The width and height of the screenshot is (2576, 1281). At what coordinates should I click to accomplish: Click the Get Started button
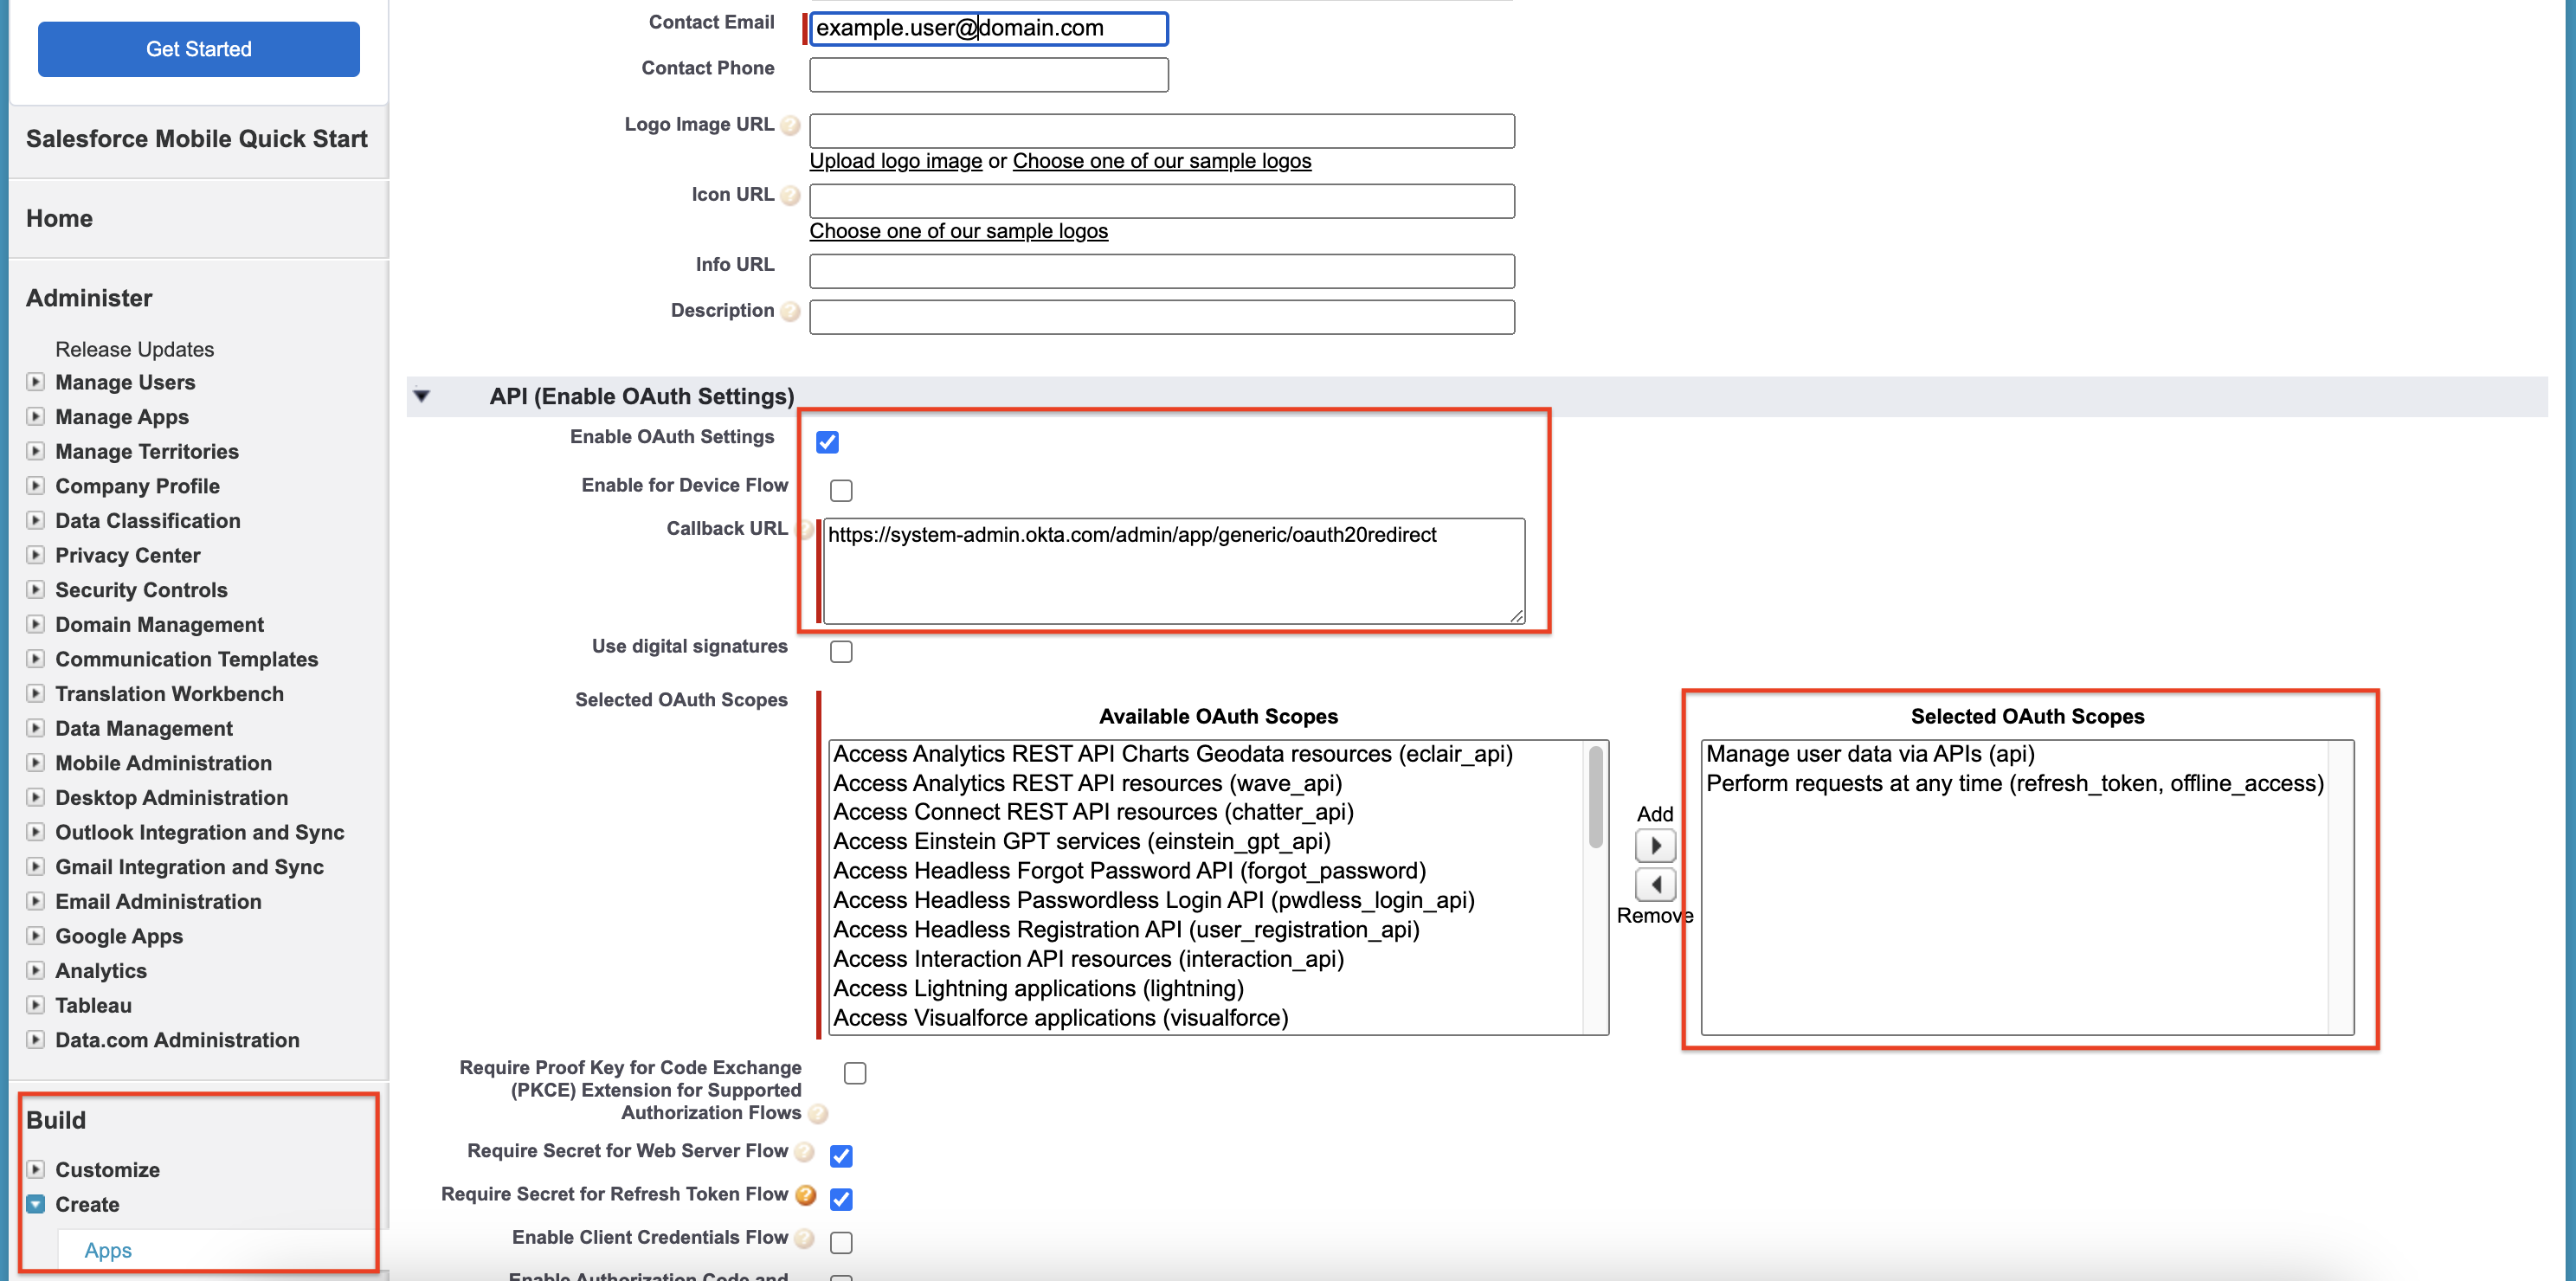tap(198, 48)
